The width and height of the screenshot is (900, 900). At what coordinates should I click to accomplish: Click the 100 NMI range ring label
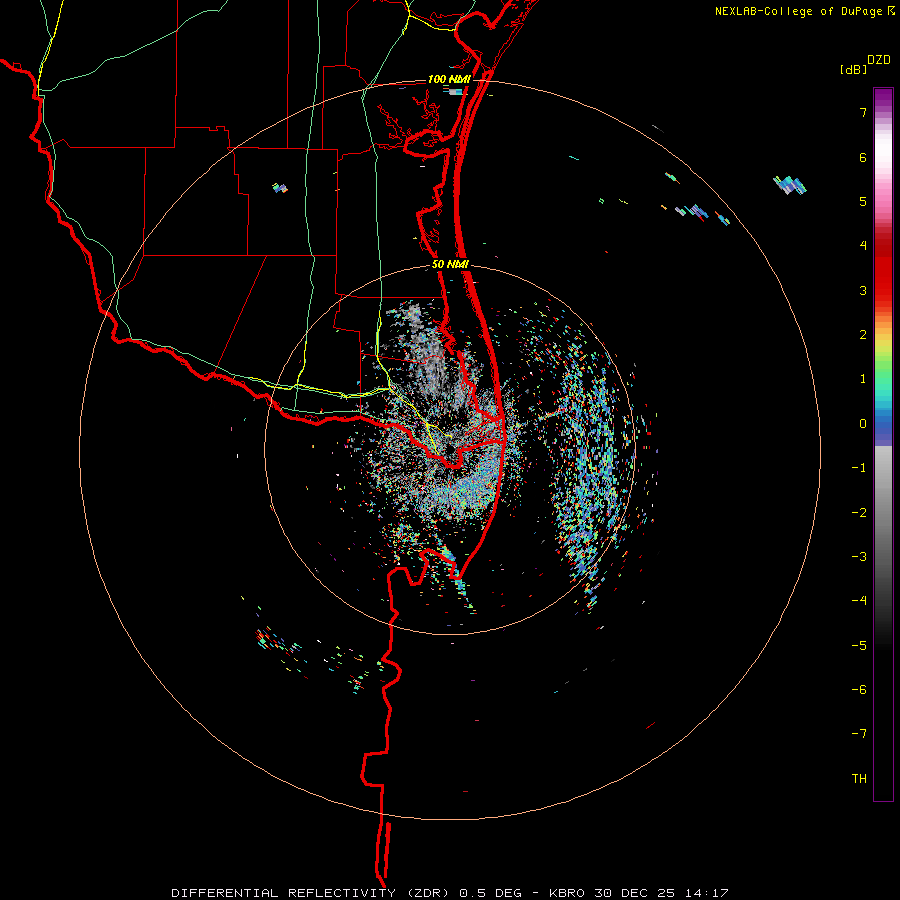click(x=449, y=79)
